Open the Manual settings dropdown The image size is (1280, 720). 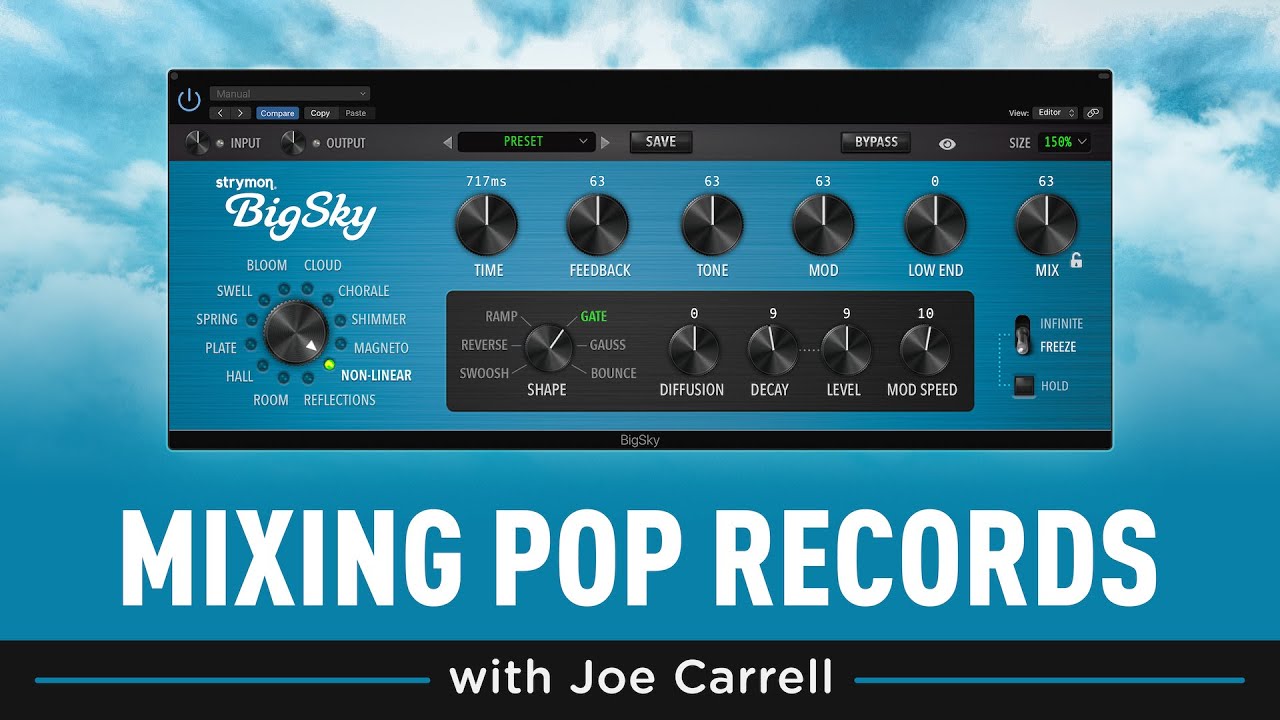290,94
